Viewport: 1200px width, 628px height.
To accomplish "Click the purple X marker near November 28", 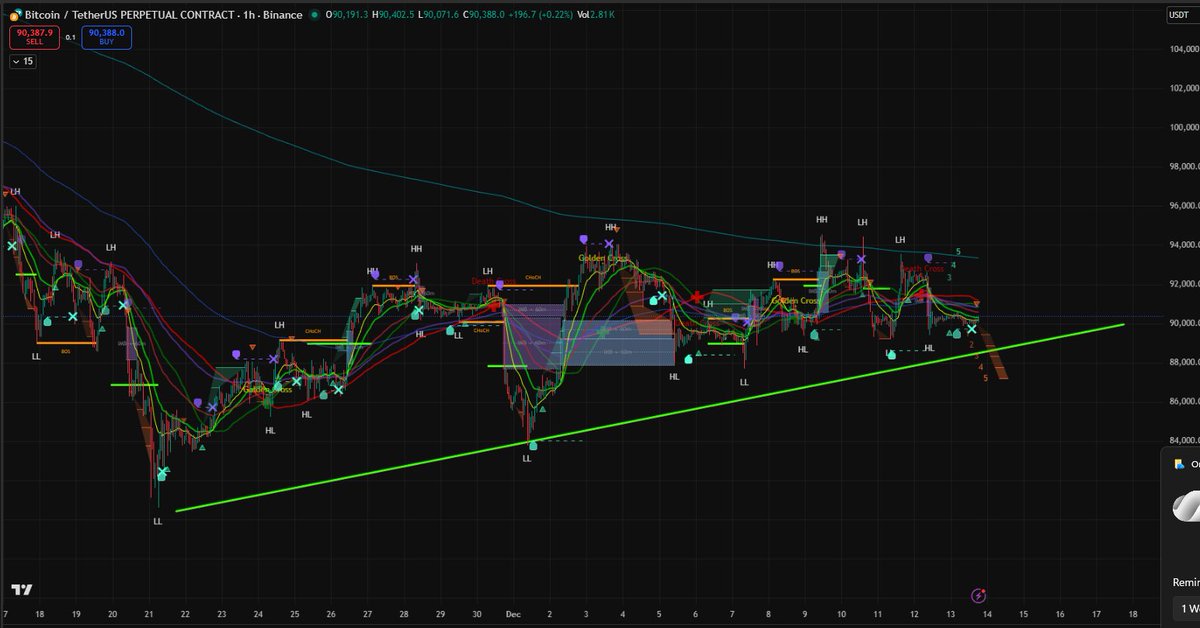I will (x=414, y=280).
